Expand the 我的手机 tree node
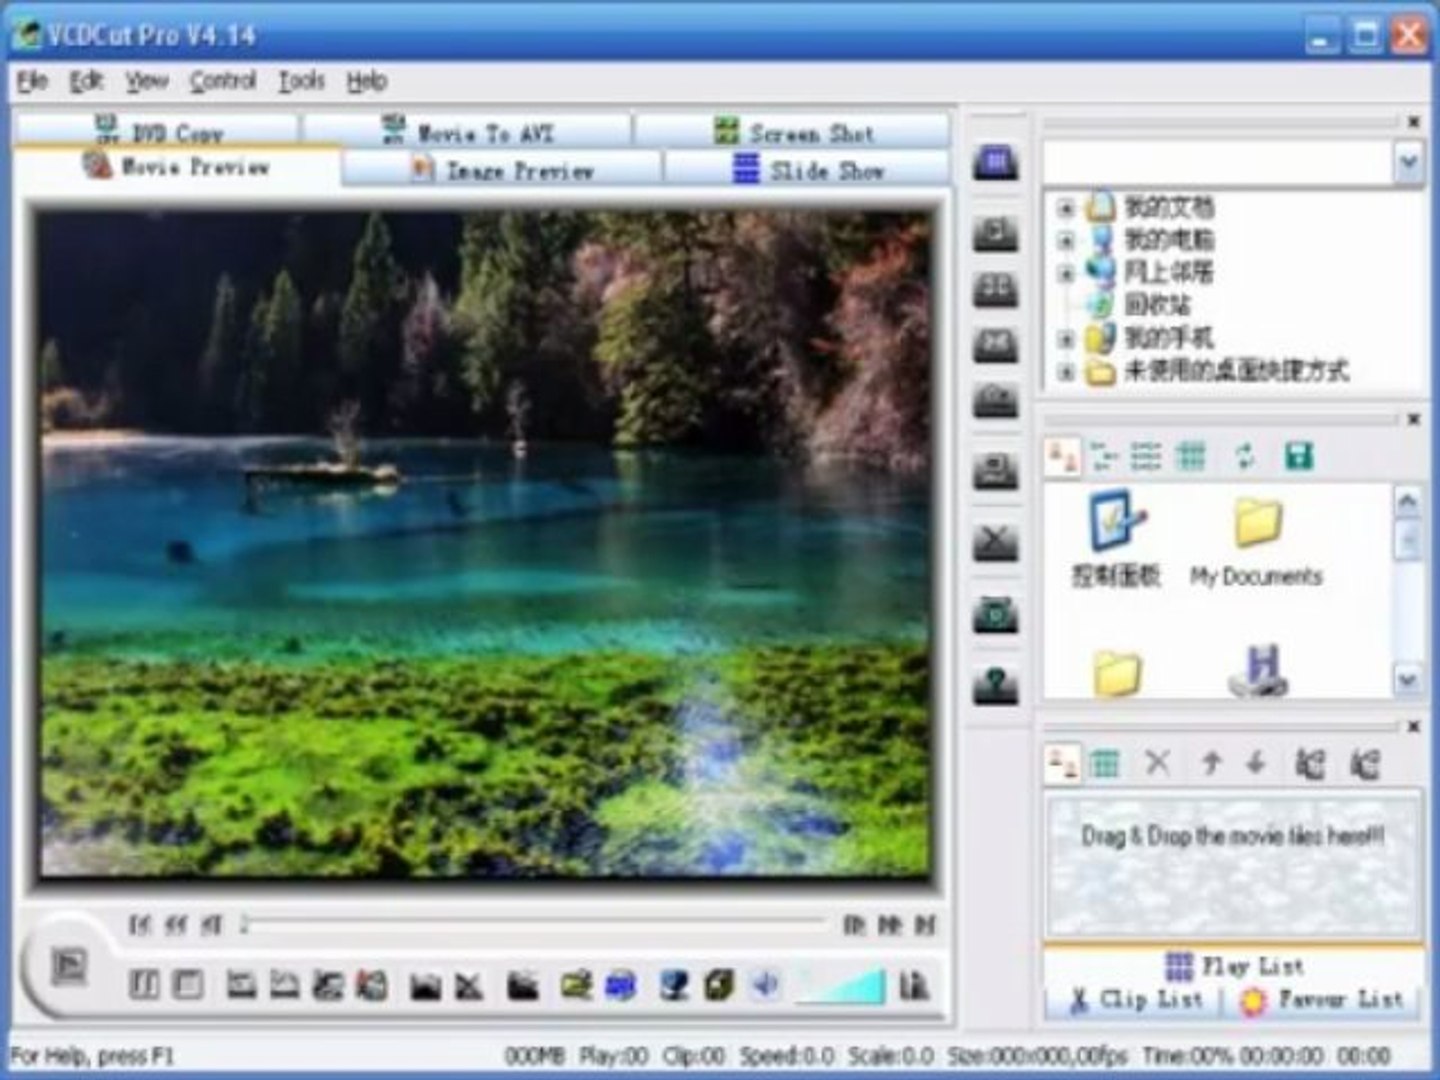Viewport: 1440px width, 1080px height. (1066, 339)
